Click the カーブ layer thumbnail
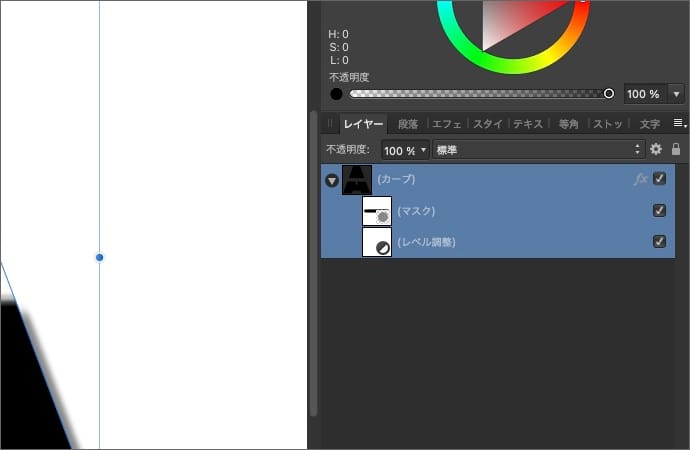Viewport: 690px width, 450px height. 357,180
